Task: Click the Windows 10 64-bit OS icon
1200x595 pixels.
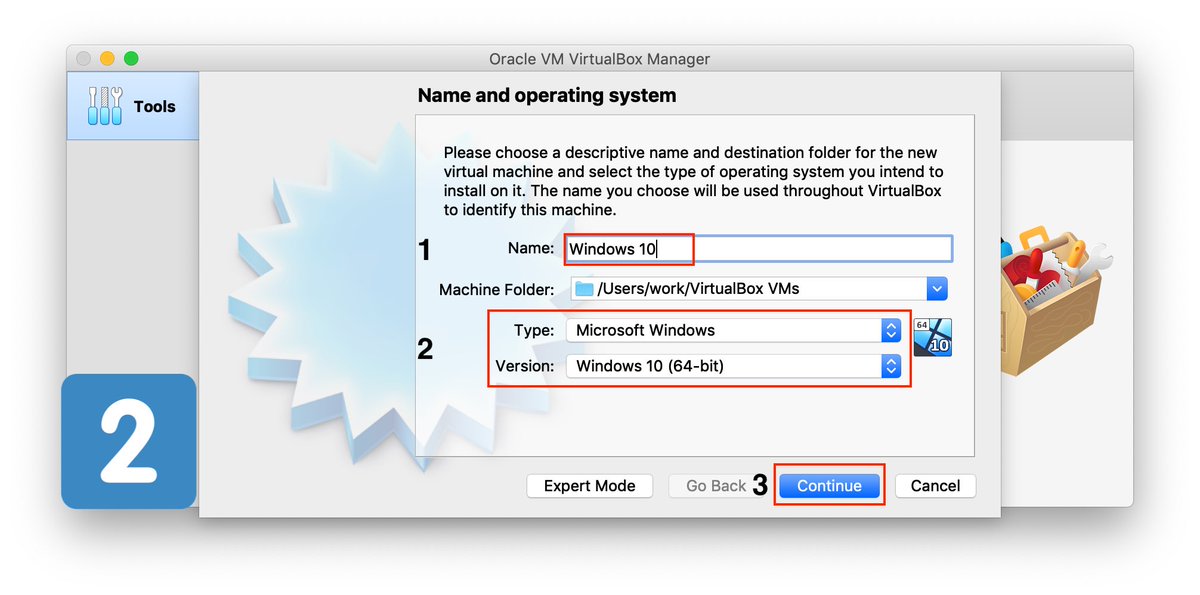Action: (x=933, y=337)
